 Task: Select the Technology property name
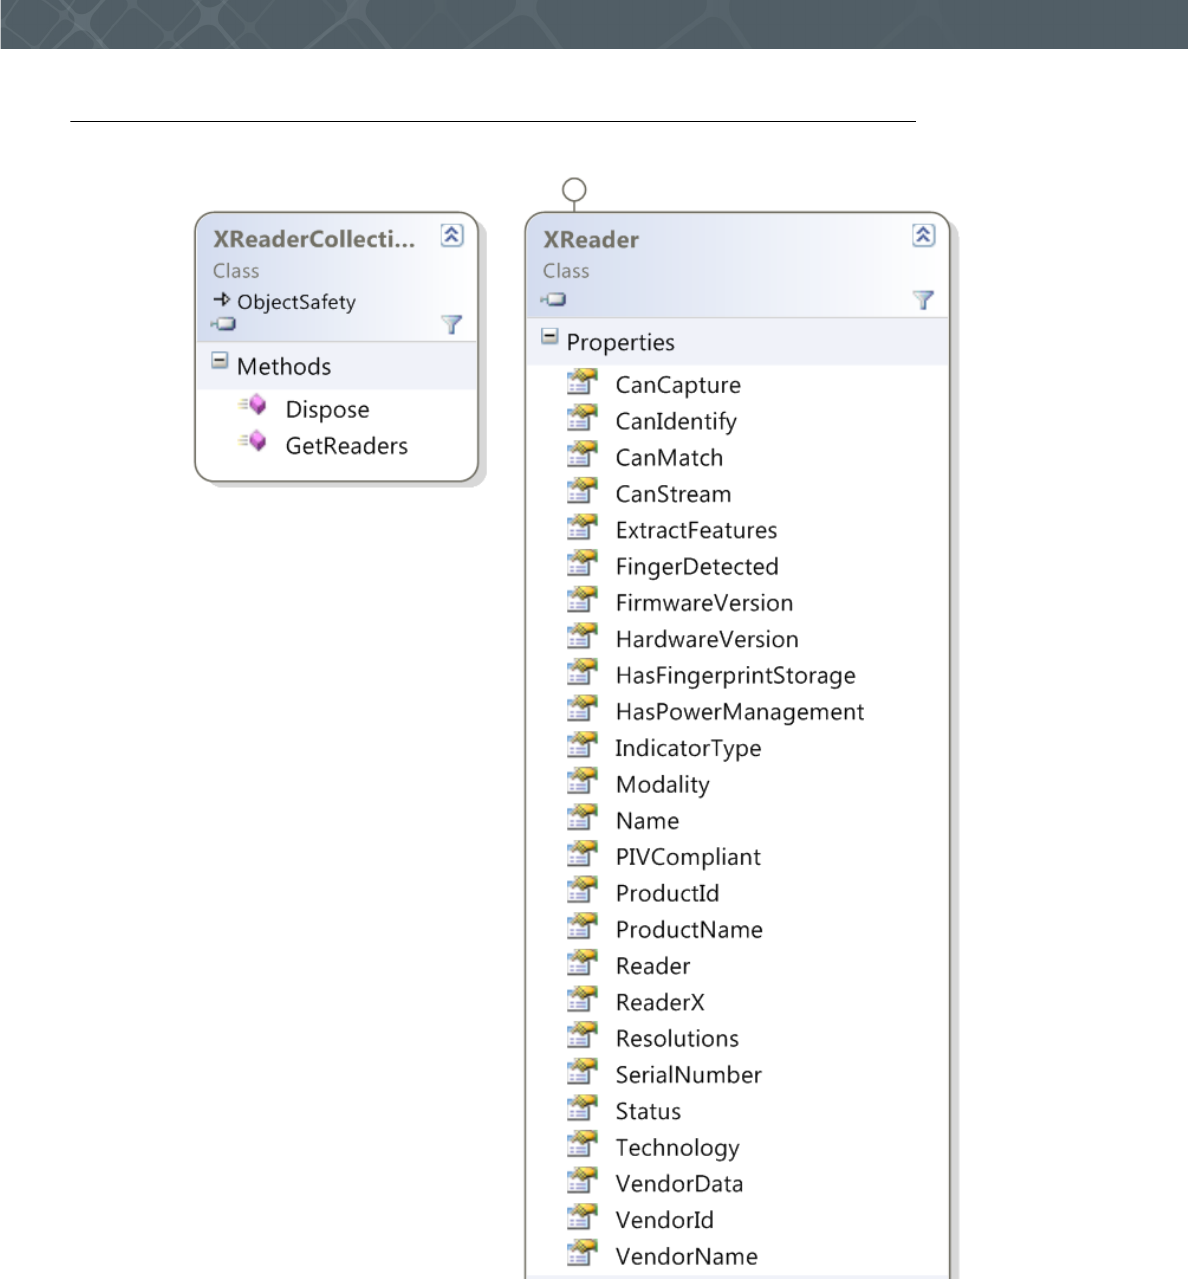tap(677, 1148)
